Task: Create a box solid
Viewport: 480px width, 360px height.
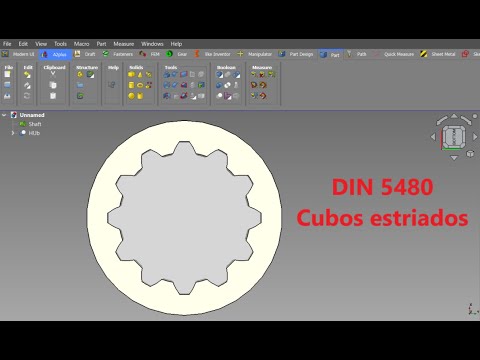Action: tap(131, 75)
